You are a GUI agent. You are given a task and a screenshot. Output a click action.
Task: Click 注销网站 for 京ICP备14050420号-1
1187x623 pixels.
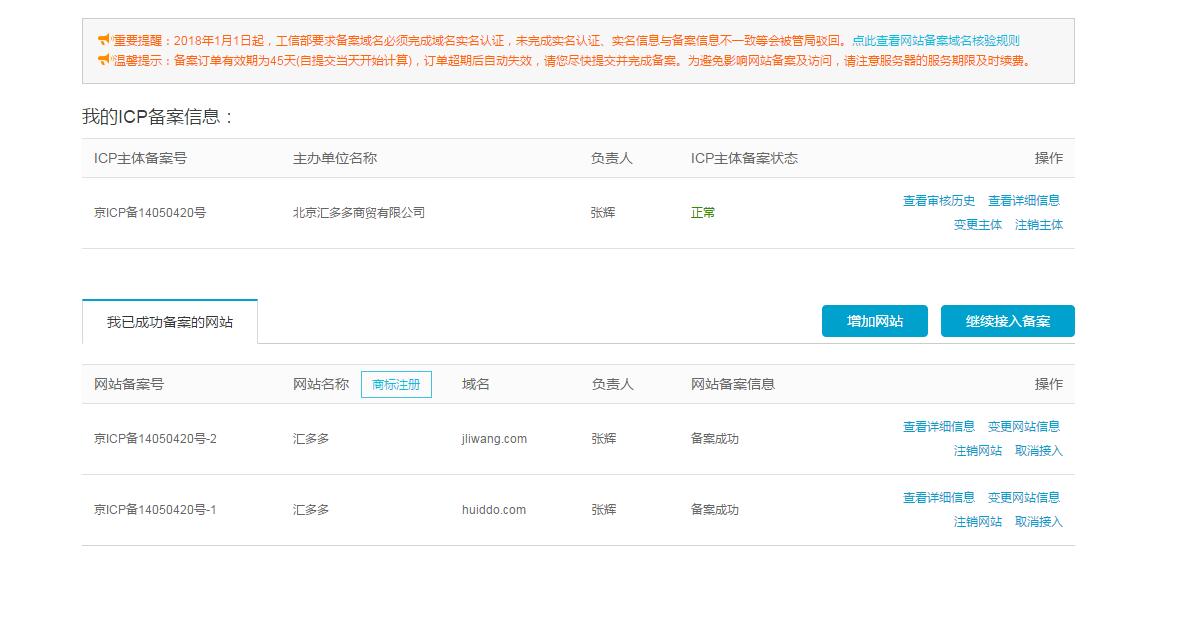tap(980, 522)
